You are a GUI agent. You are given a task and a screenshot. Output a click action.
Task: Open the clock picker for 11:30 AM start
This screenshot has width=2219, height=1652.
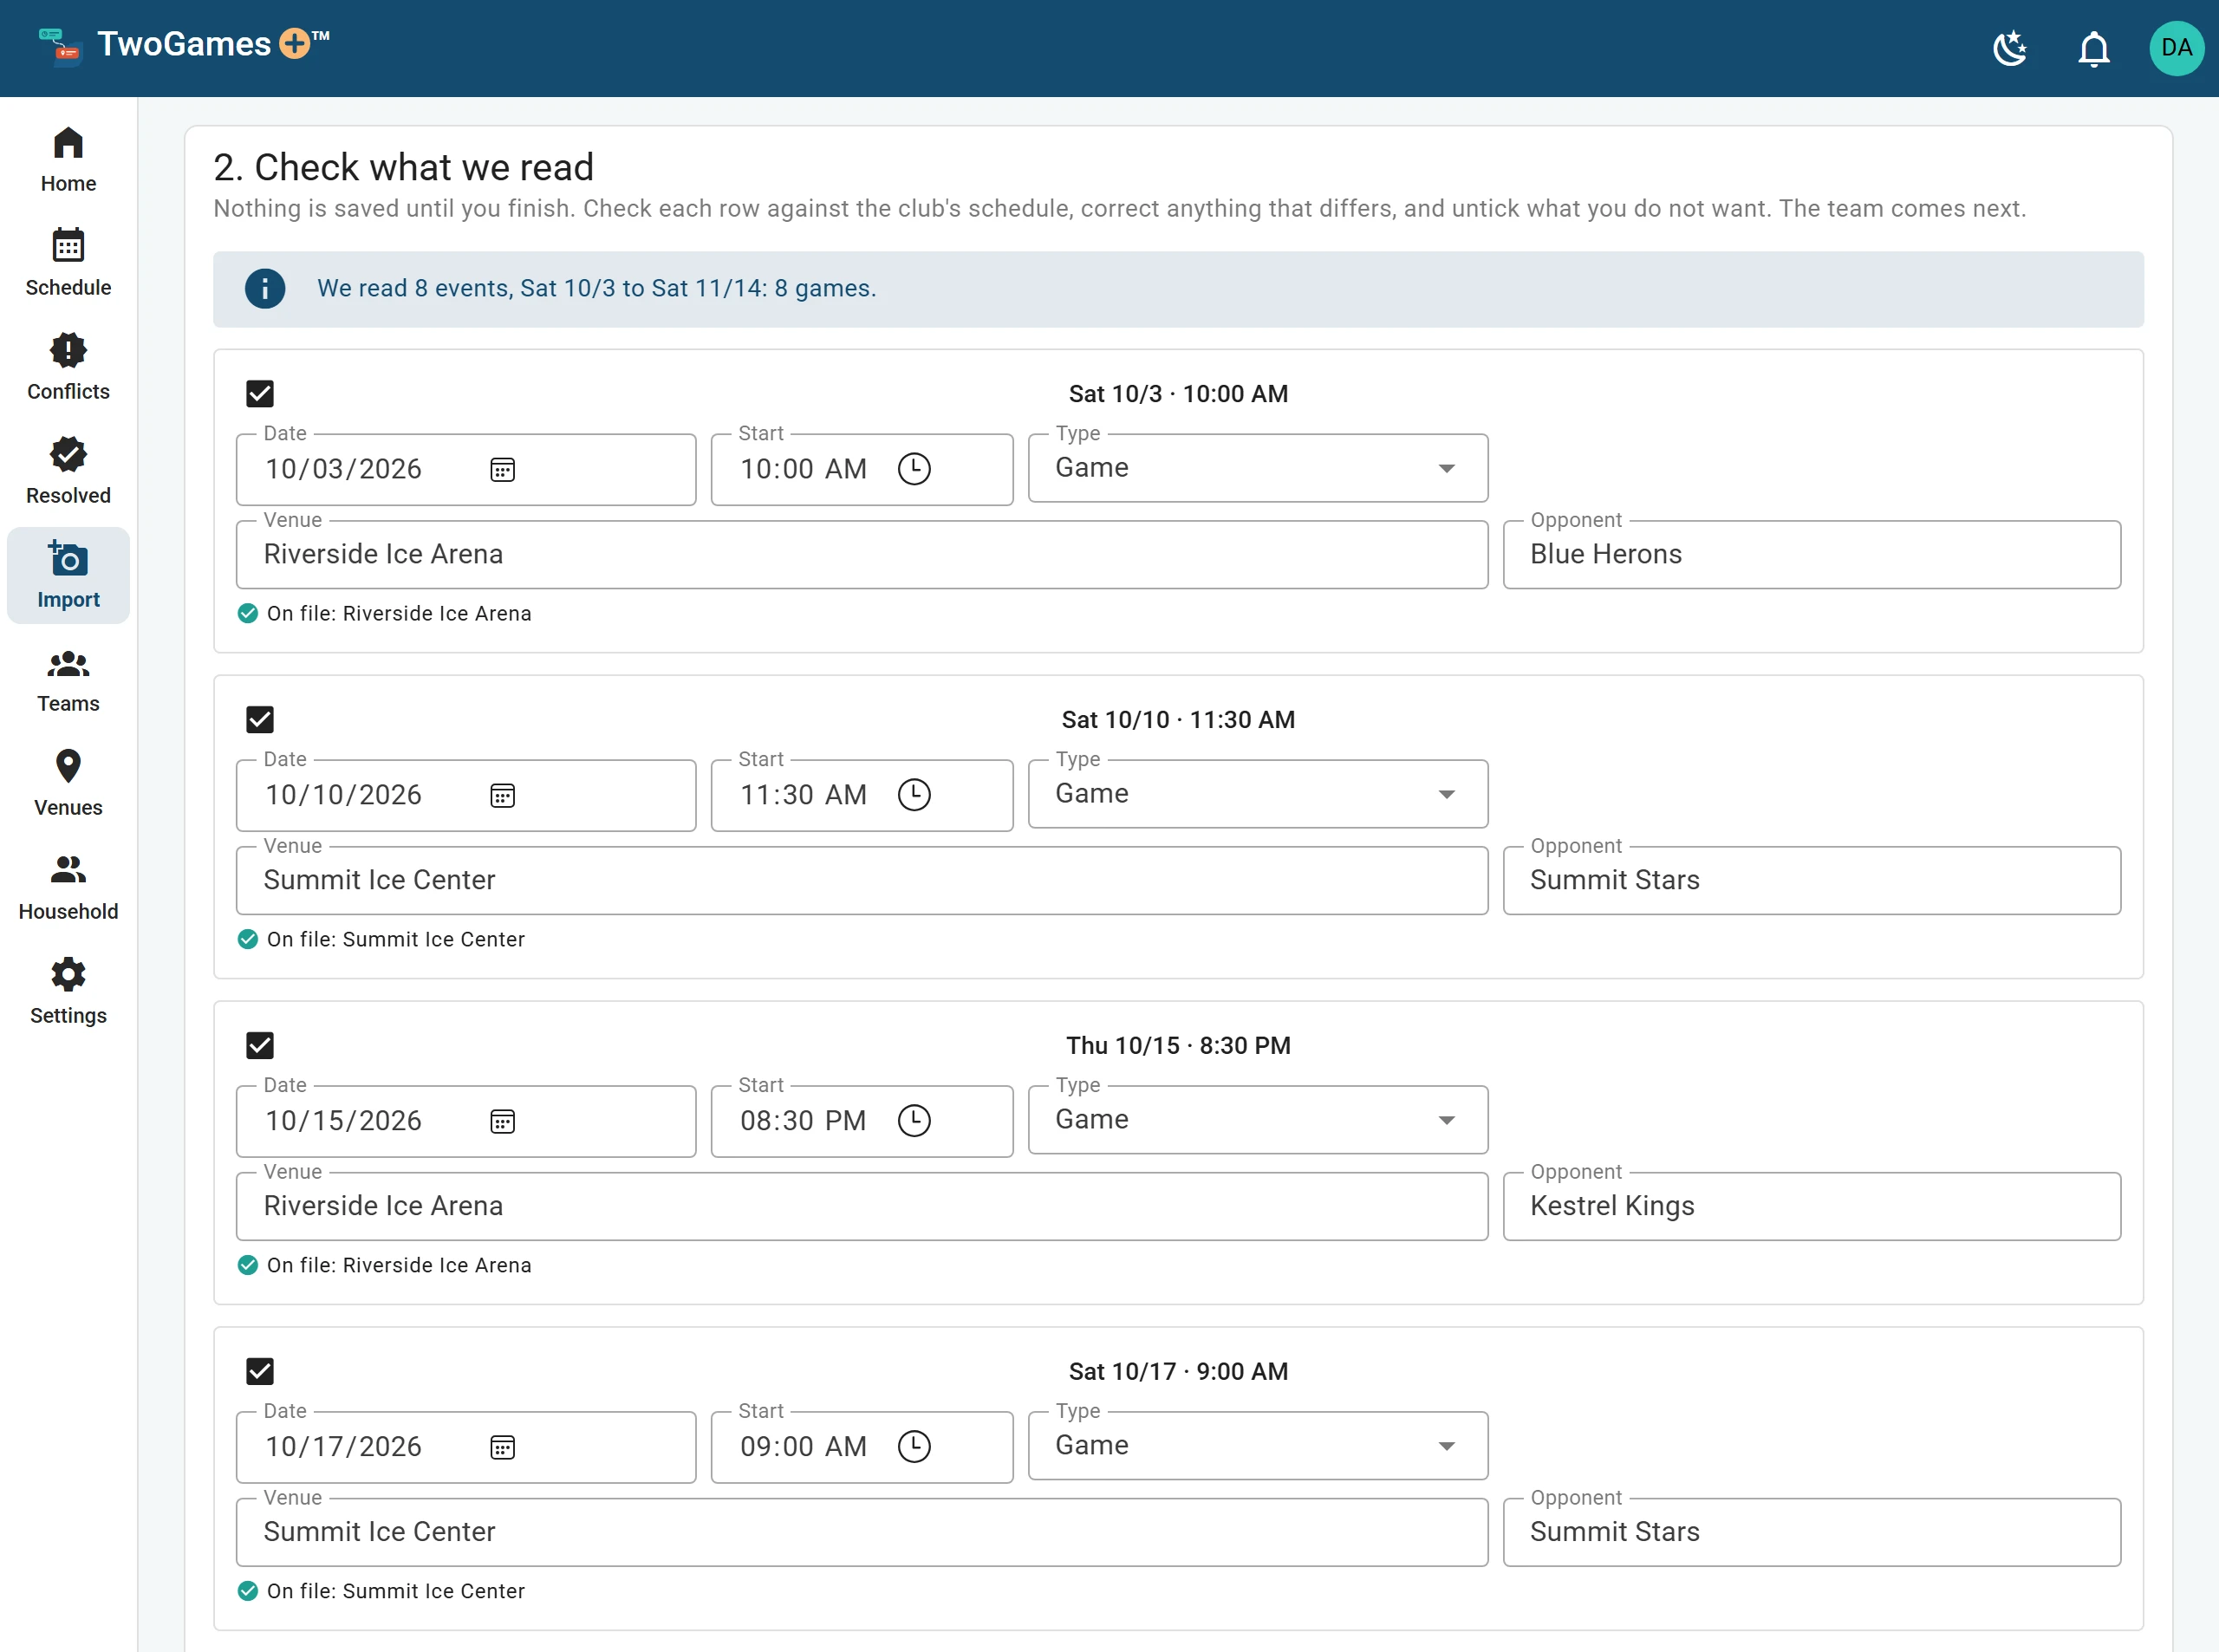(914, 795)
